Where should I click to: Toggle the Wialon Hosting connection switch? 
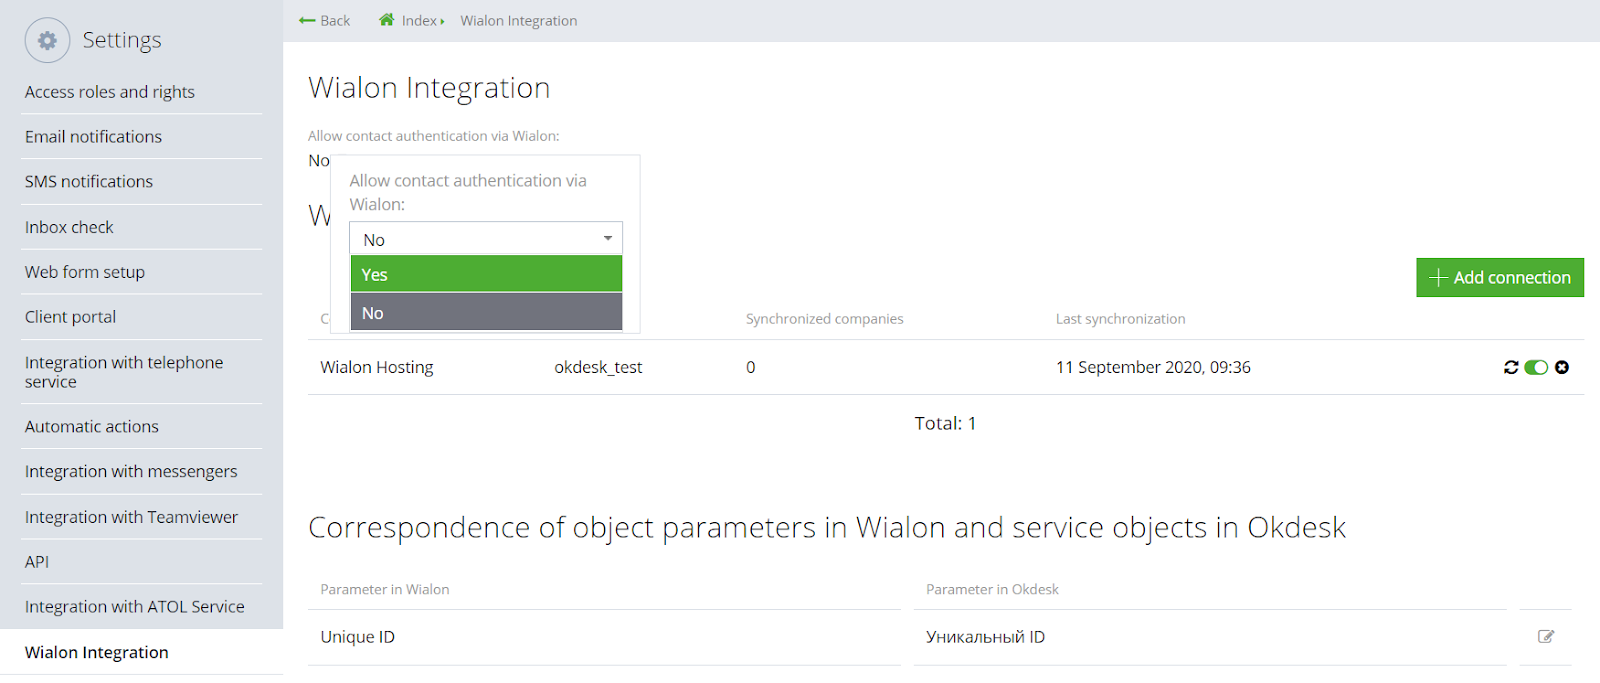point(1536,367)
